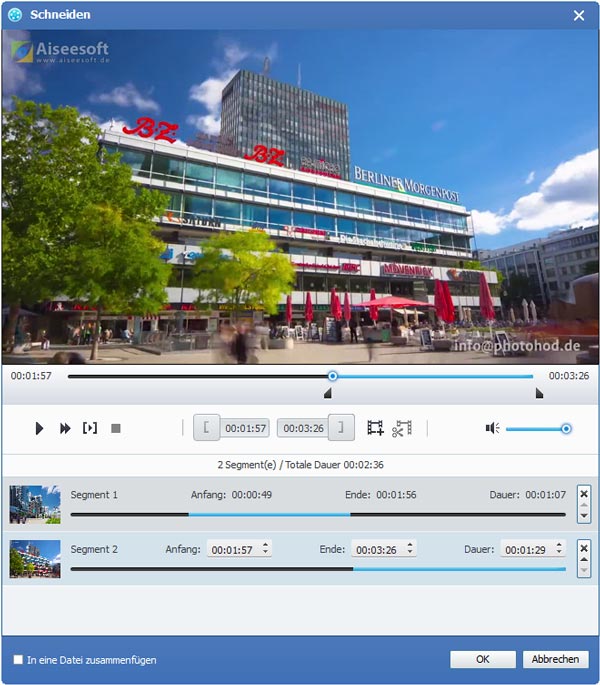Image resolution: width=600 pixels, height=685 pixels.
Task: Click Segment 2 range bar
Action: 318,569
